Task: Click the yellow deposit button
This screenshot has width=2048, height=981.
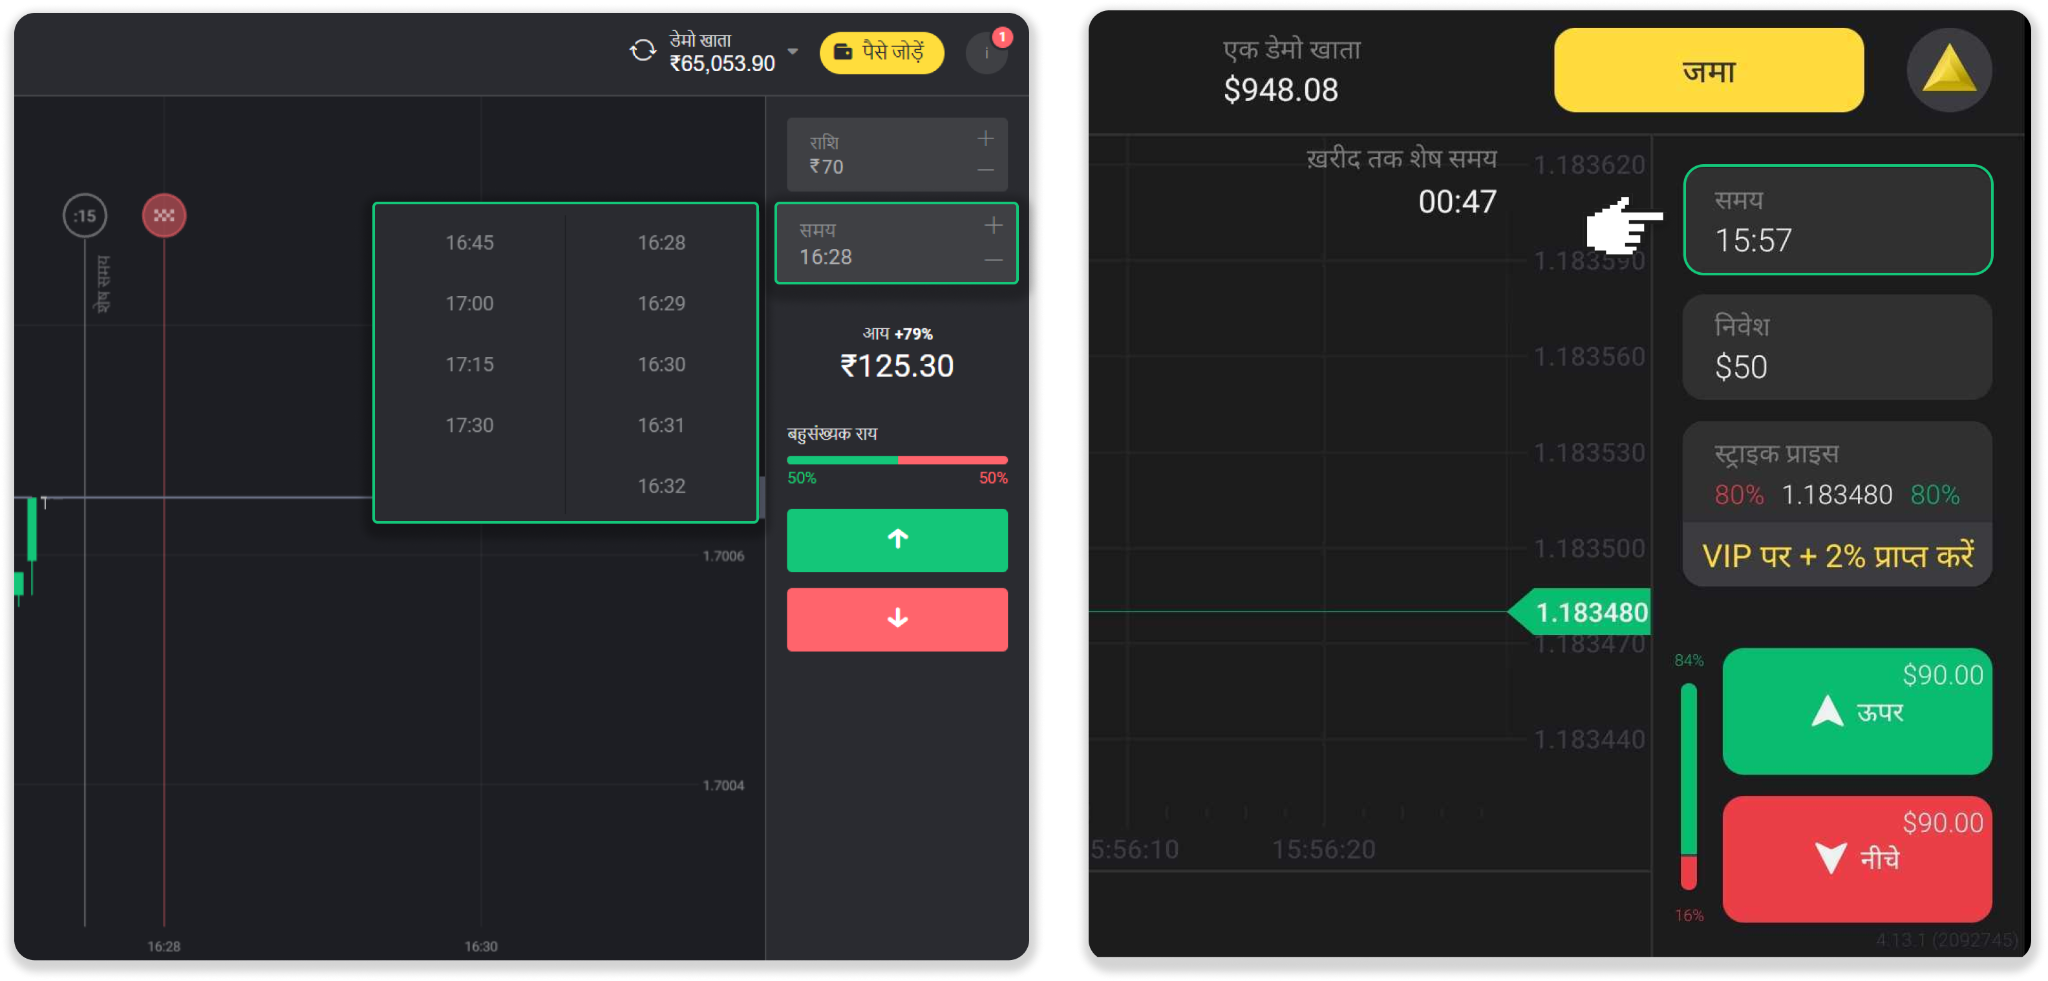Action: click(x=1708, y=71)
